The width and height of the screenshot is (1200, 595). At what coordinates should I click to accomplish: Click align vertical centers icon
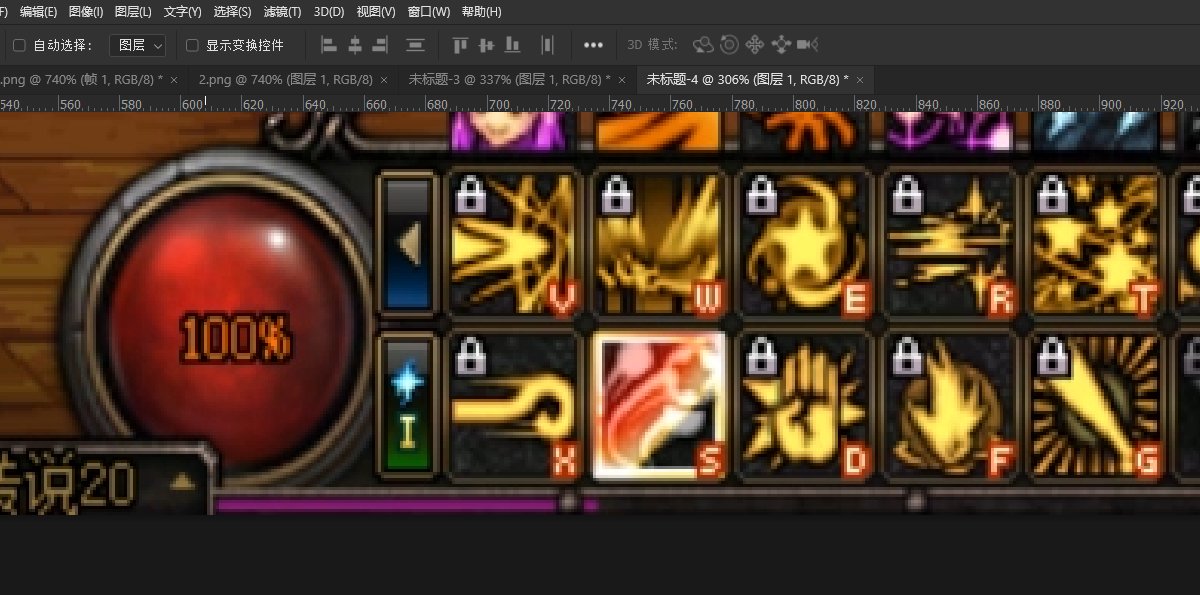click(487, 45)
